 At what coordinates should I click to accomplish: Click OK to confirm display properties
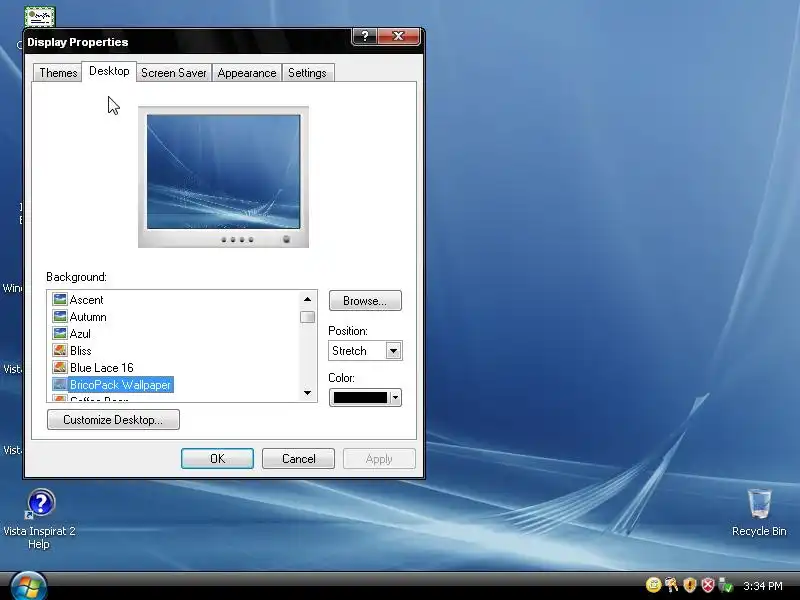click(x=217, y=458)
